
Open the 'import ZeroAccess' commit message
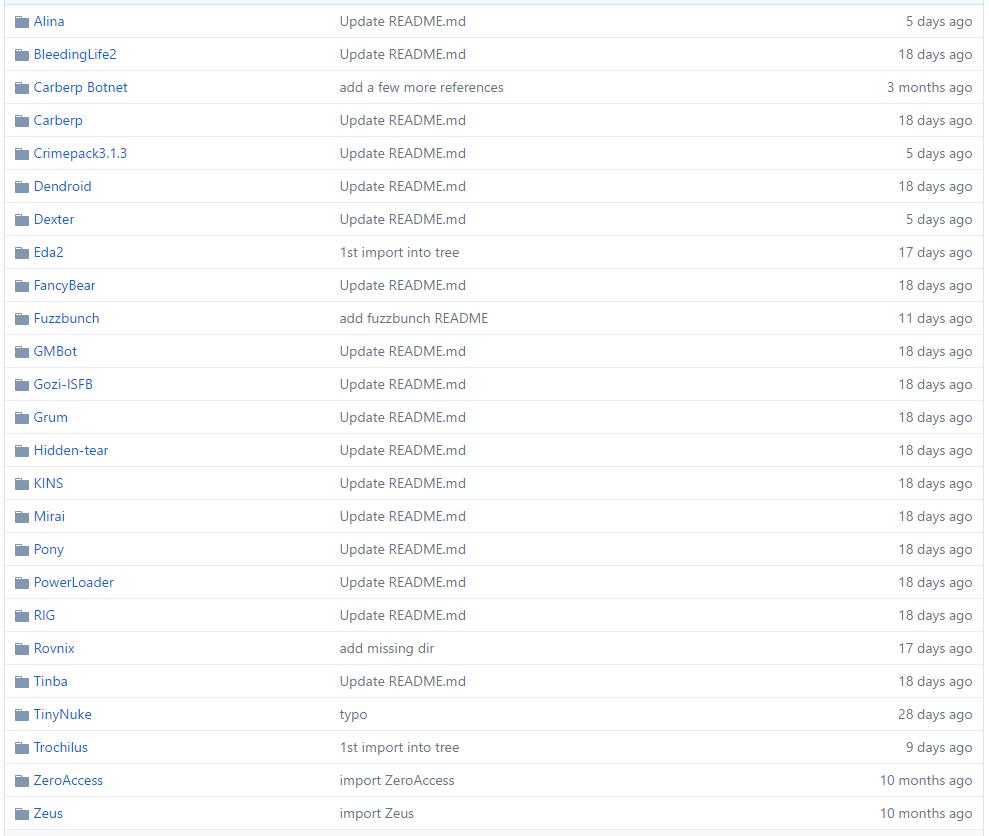pyautogui.click(x=396, y=780)
